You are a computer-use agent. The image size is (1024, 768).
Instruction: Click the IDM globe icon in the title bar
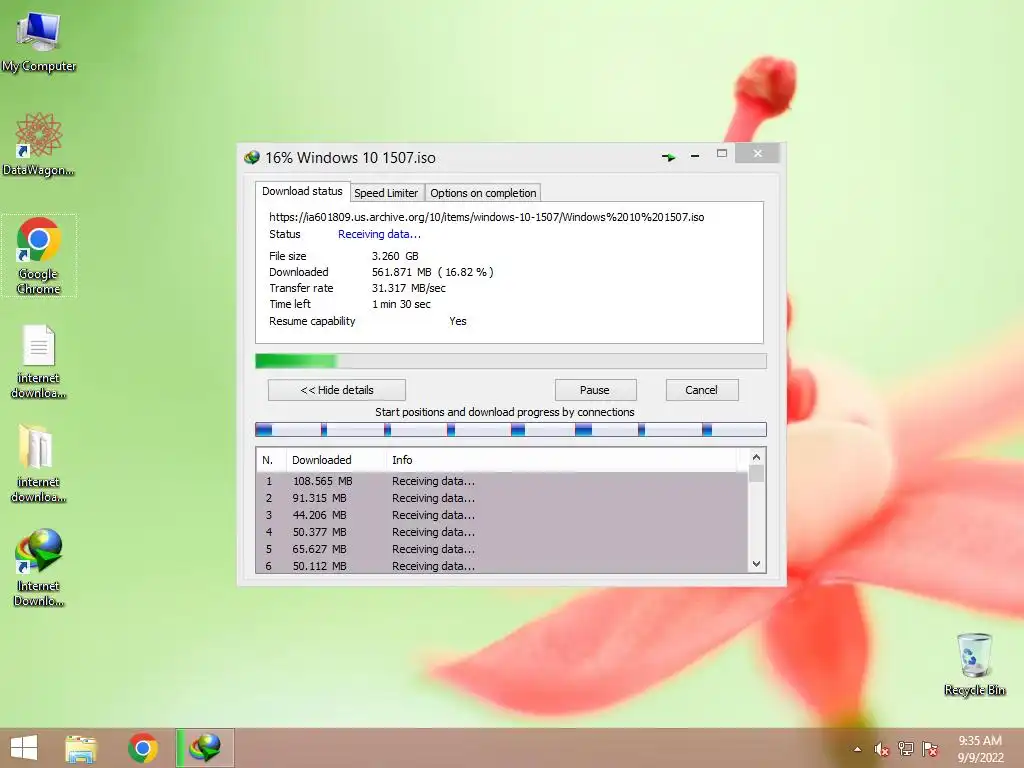click(251, 157)
